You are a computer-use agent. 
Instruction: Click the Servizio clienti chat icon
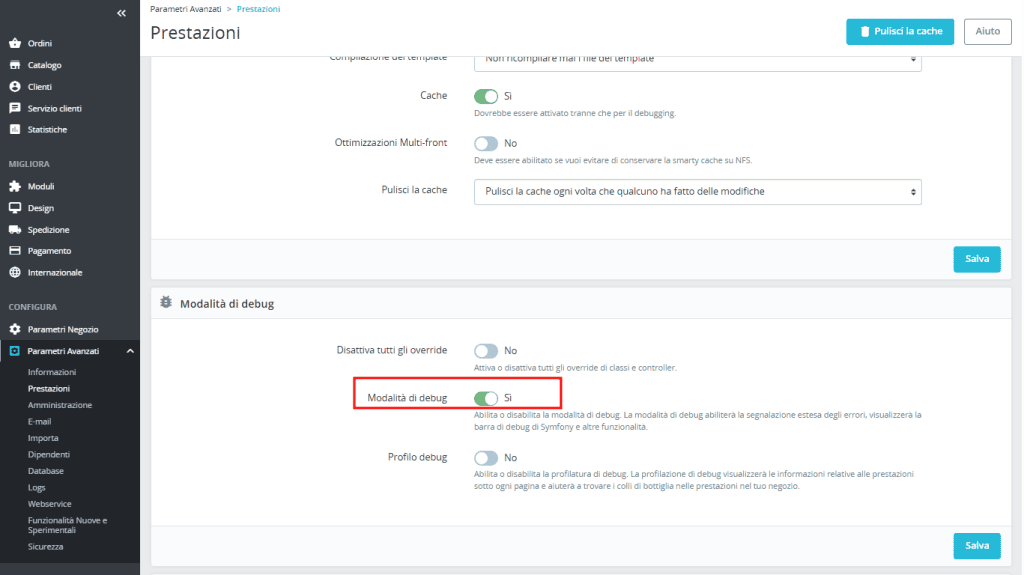15,108
